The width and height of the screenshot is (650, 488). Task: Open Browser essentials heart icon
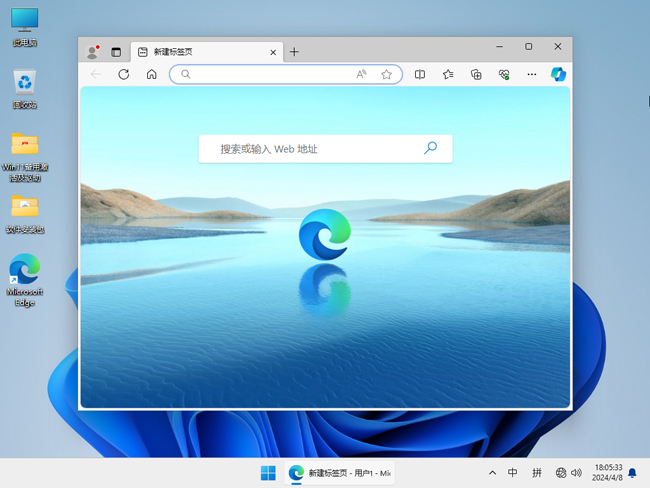504,74
